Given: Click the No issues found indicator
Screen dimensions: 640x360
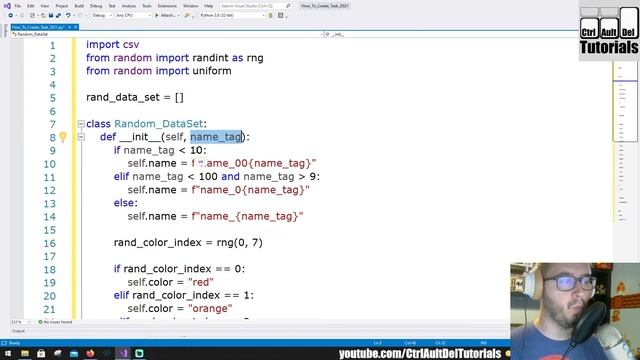Looking at the screenshot, I should click(55, 322).
